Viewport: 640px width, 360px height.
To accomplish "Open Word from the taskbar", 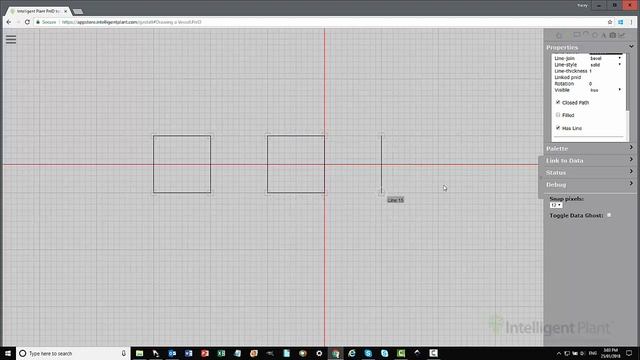I will (189, 353).
